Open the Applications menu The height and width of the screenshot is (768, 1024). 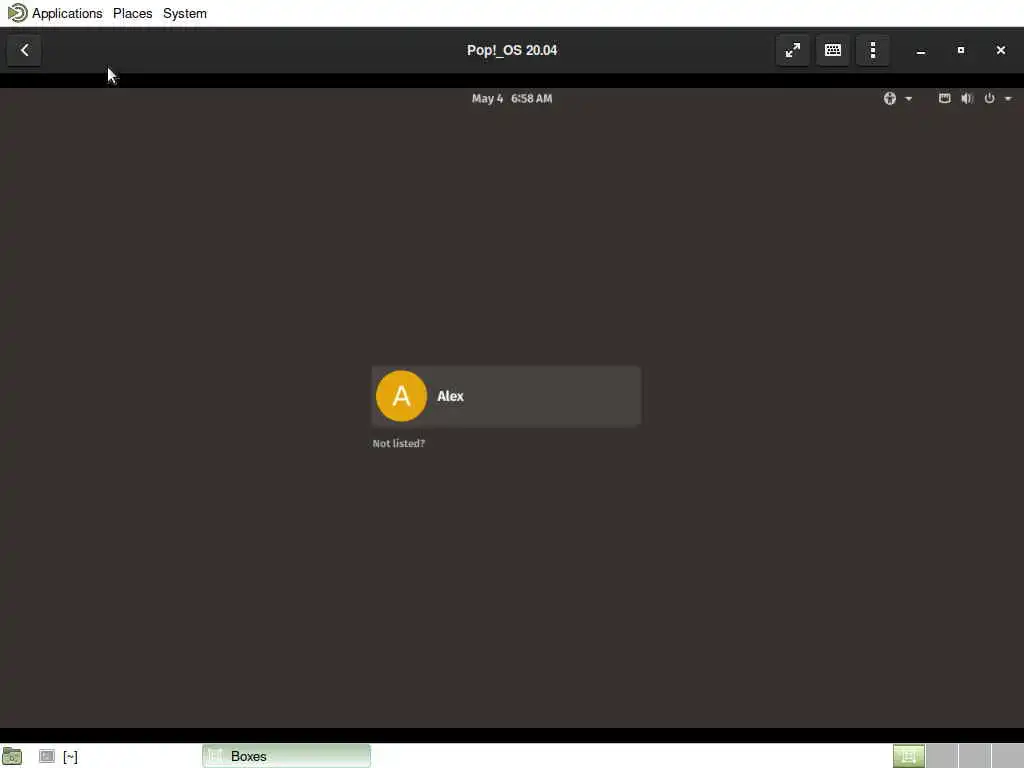click(67, 13)
